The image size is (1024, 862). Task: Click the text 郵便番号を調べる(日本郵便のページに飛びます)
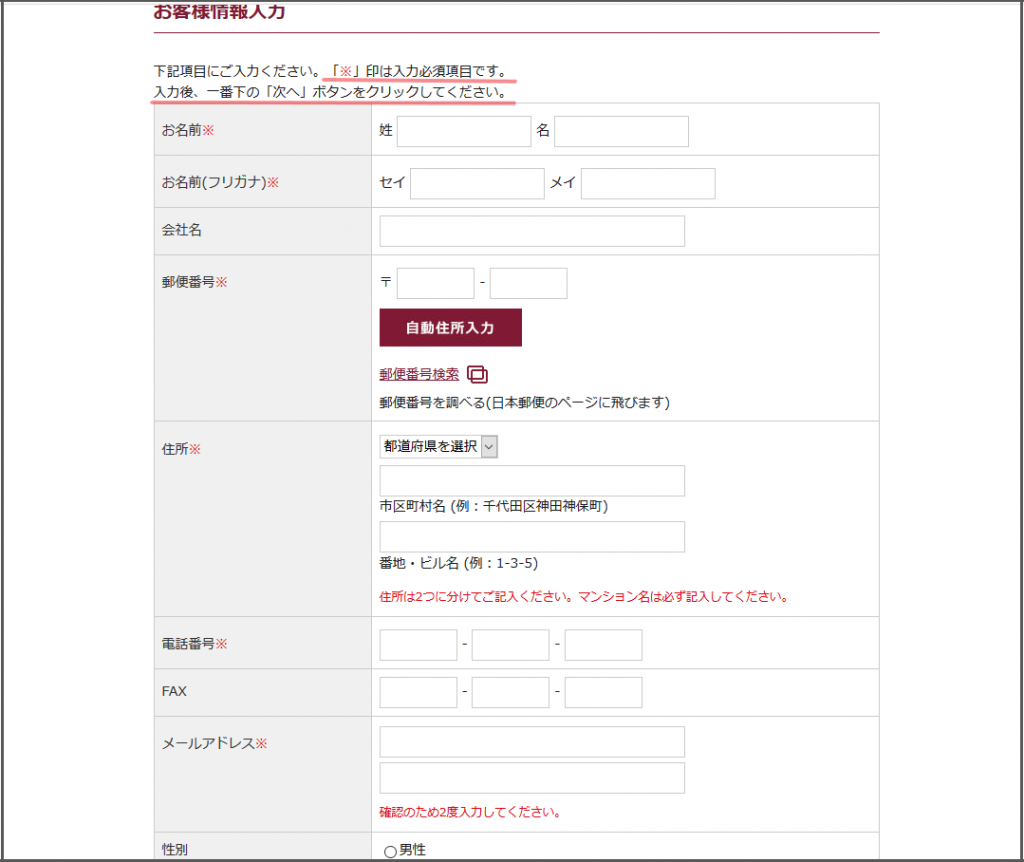coord(524,402)
